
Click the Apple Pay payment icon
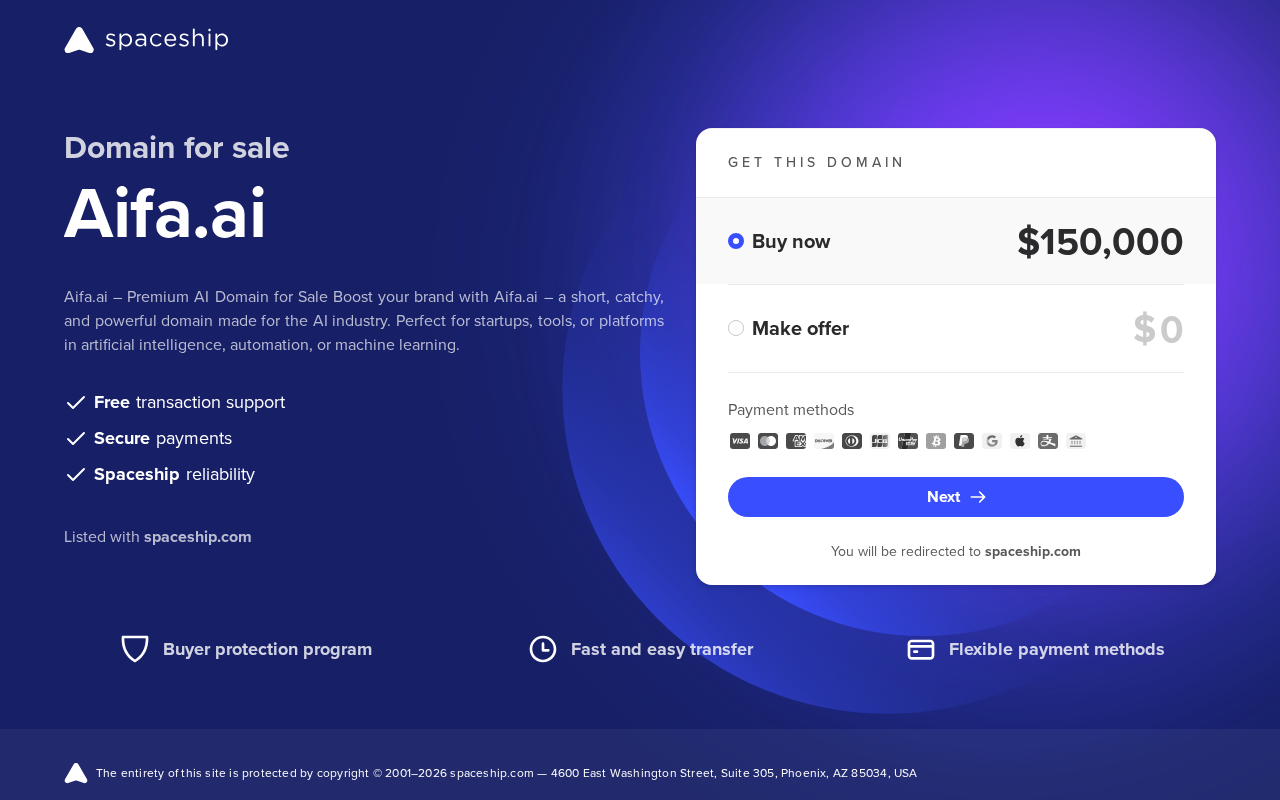tap(1020, 441)
